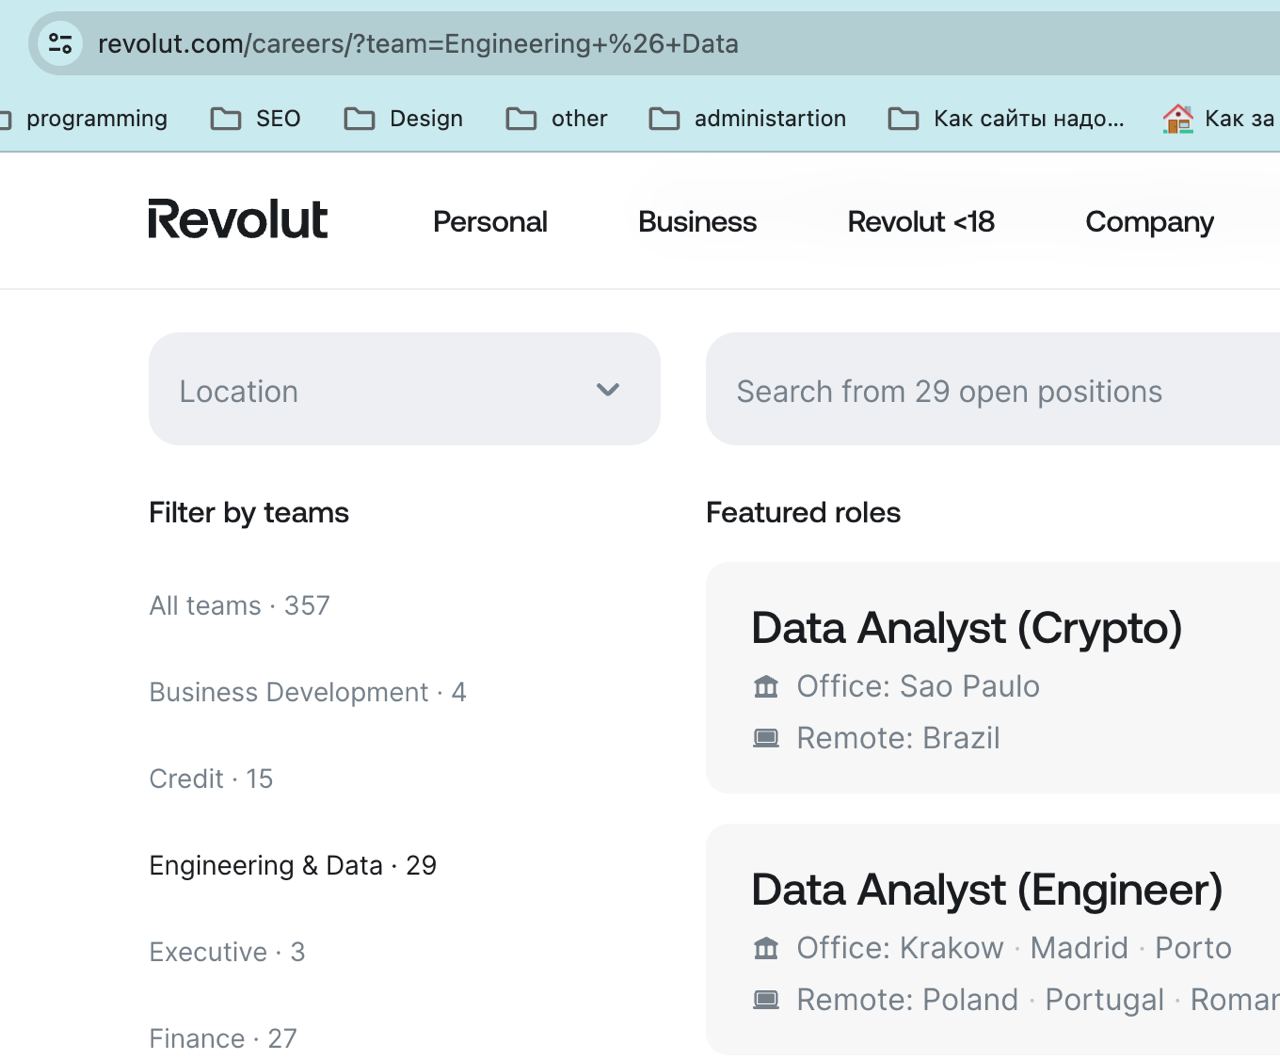The width and height of the screenshot is (1280, 1060).
Task: Open the SEO bookmarks folder
Action: coord(256,118)
